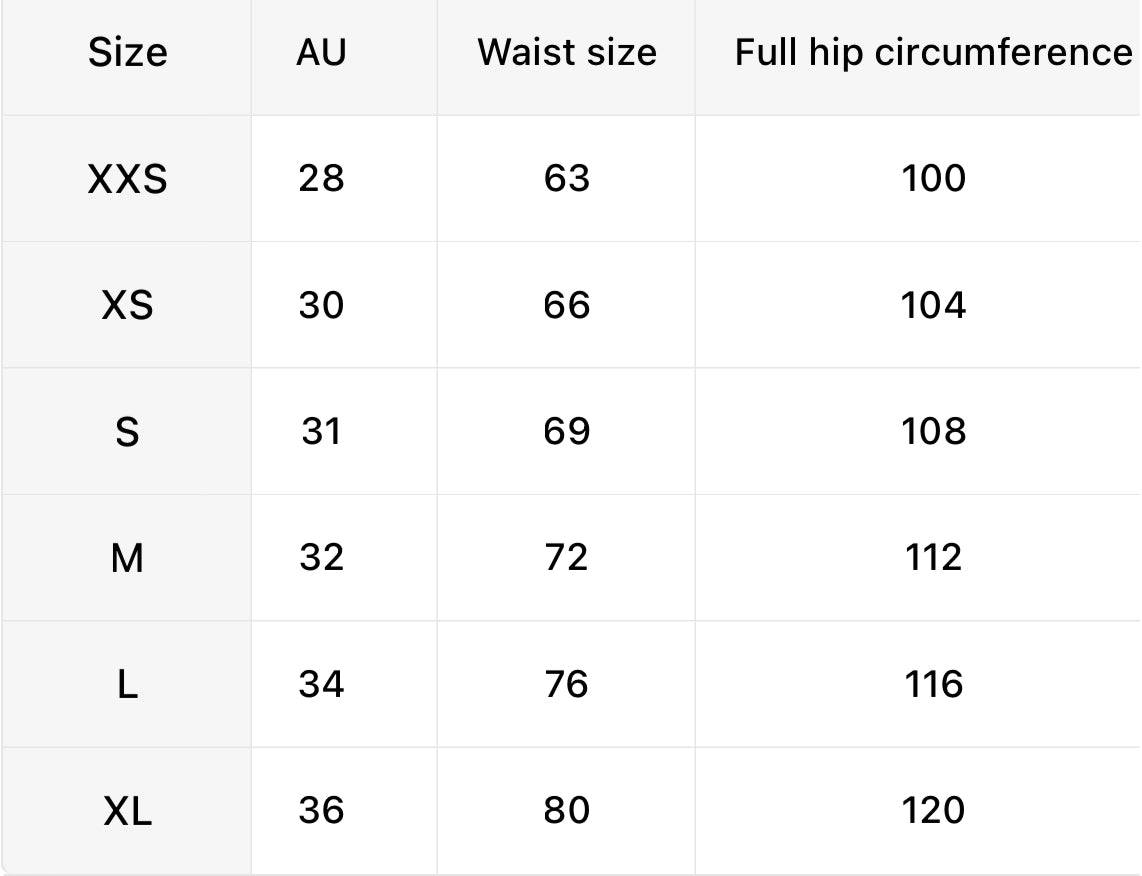Image resolution: width=1142 pixels, height=876 pixels.
Task: Select the M size row label
Action: click(127, 558)
